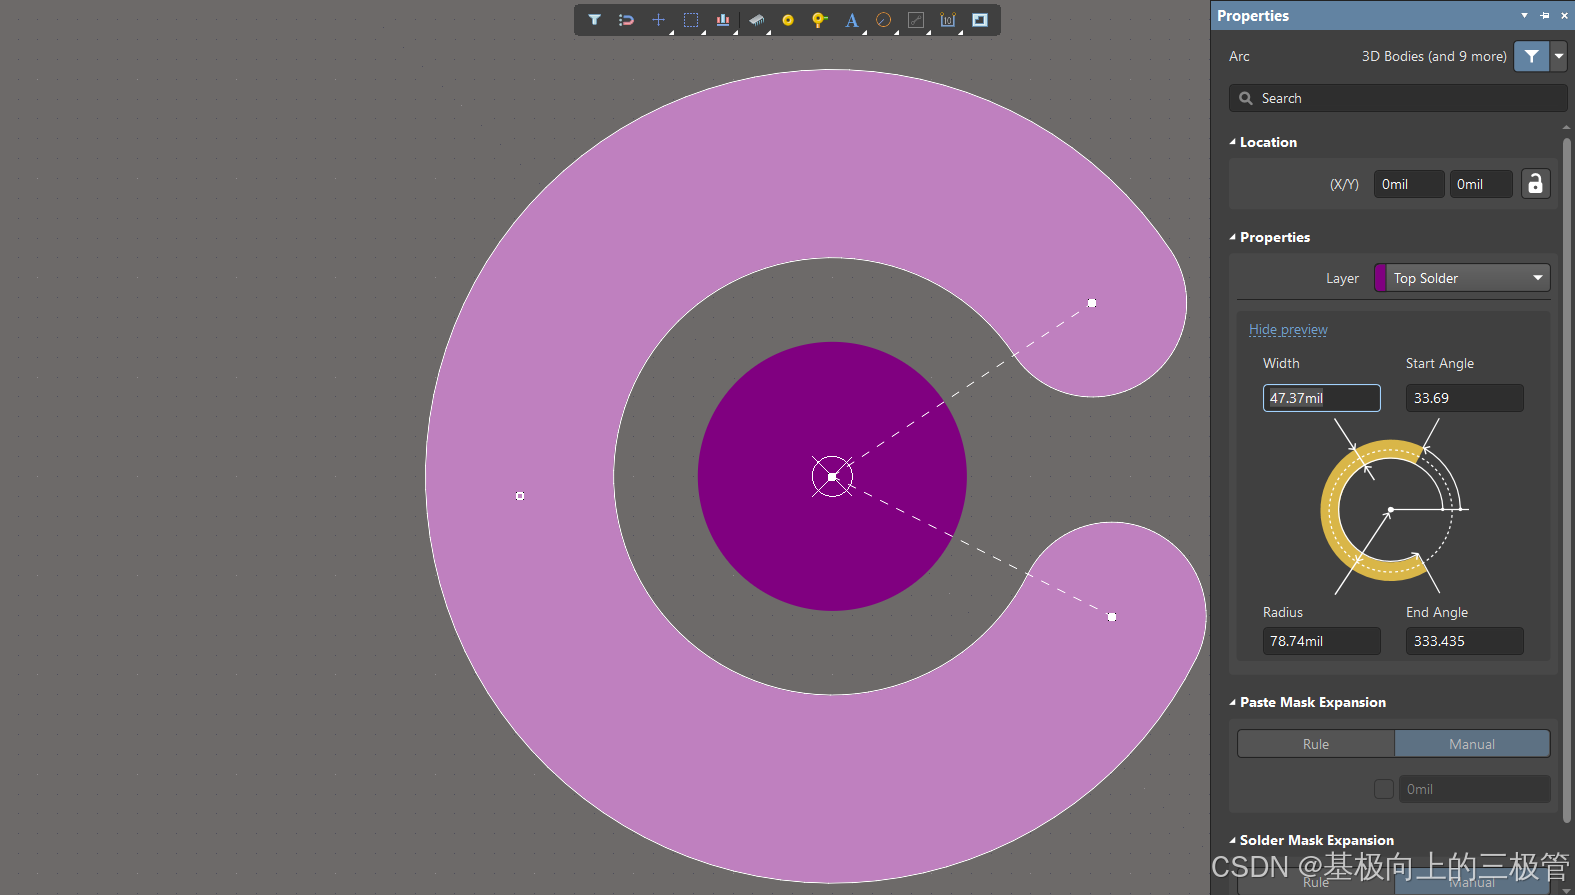Viewport: 1575px width, 895px height.
Task: Click the arc start angle endpoint handle
Action: point(1092,303)
